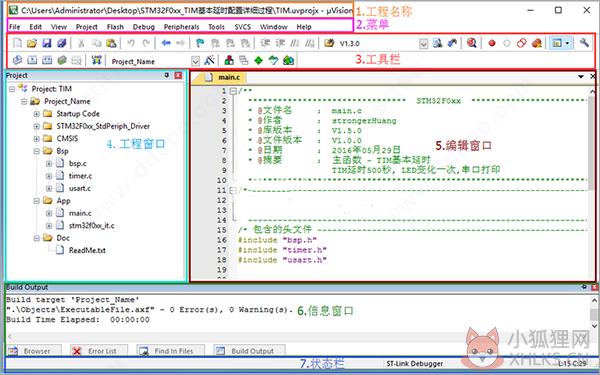Collapse the App folder

click(x=36, y=201)
